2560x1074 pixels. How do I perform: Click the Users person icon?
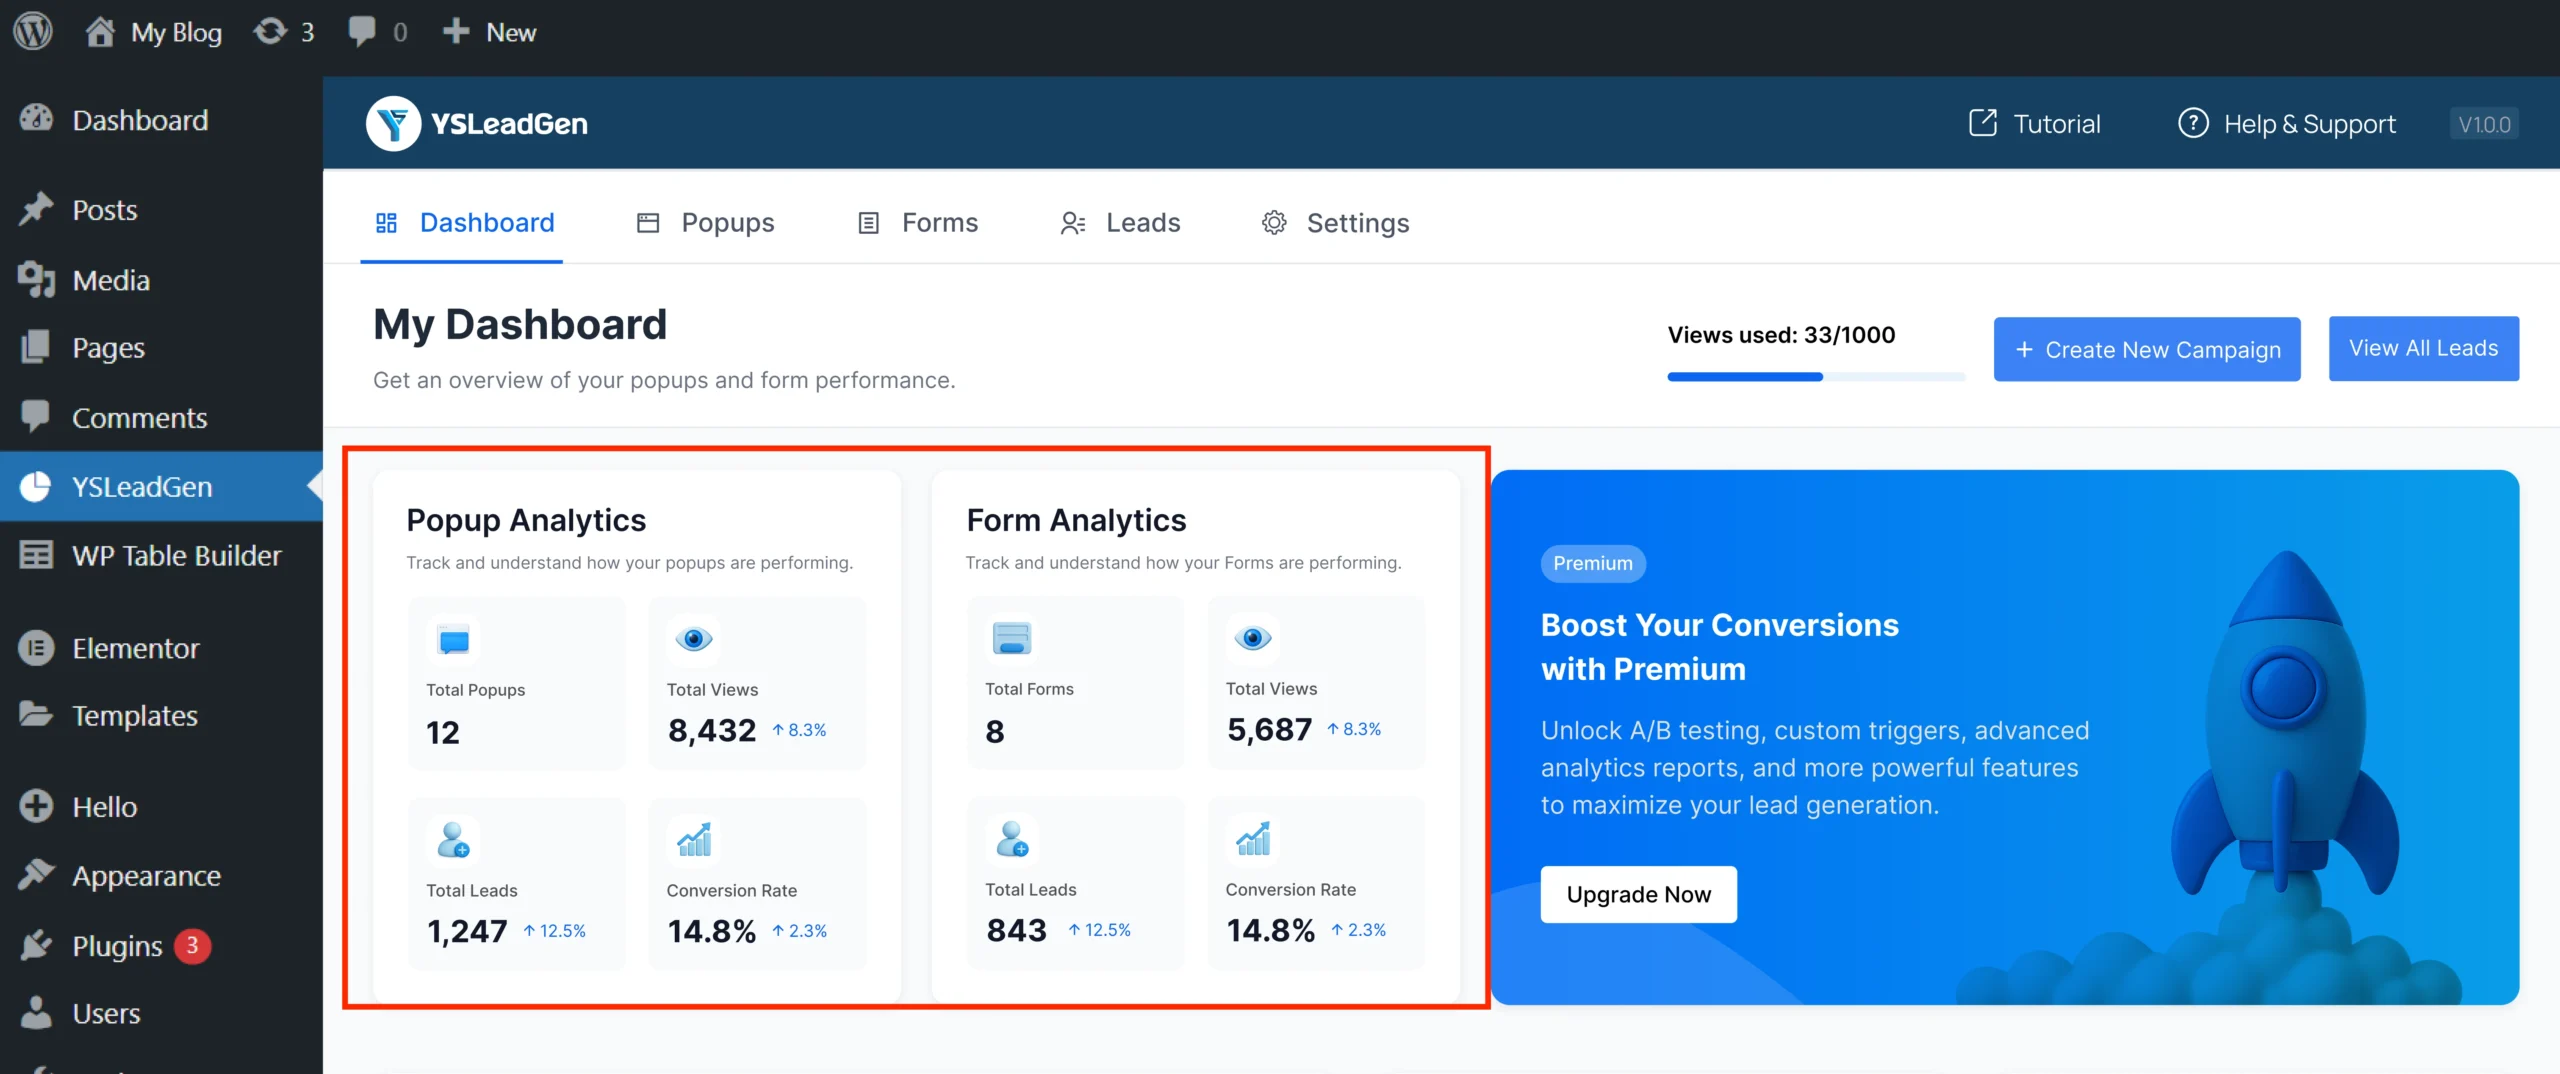click(36, 1012)
